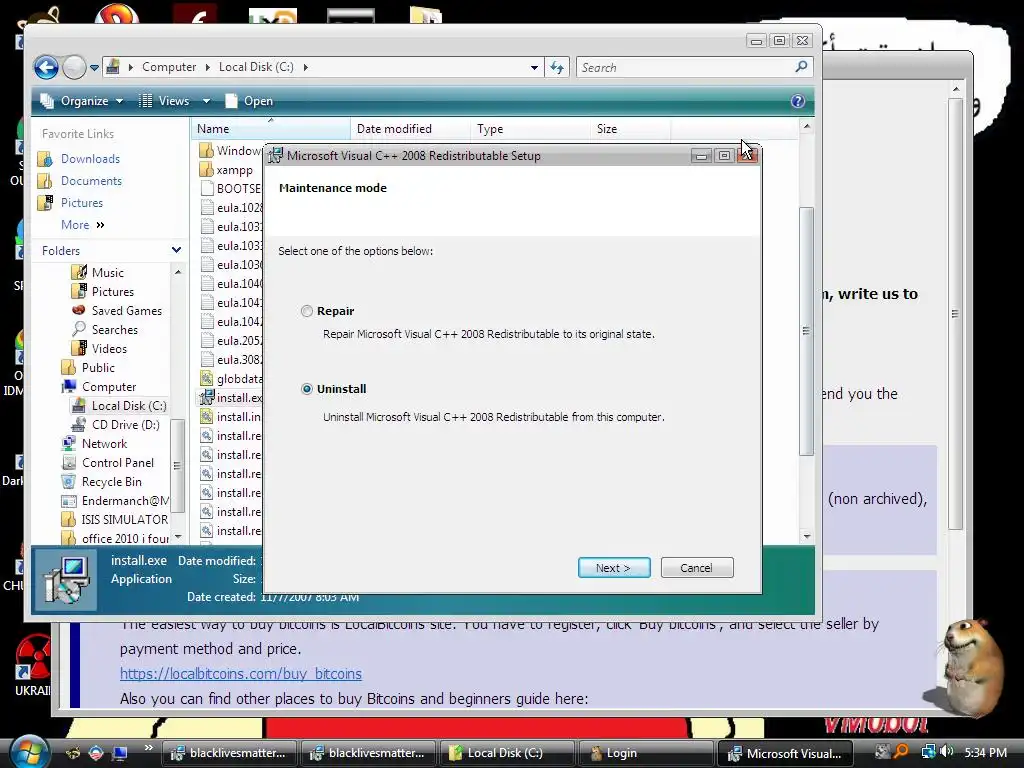This screenshot has width=1024, height=768.
Task: Click the Explorer Search field
Action: tap(686, 67)
